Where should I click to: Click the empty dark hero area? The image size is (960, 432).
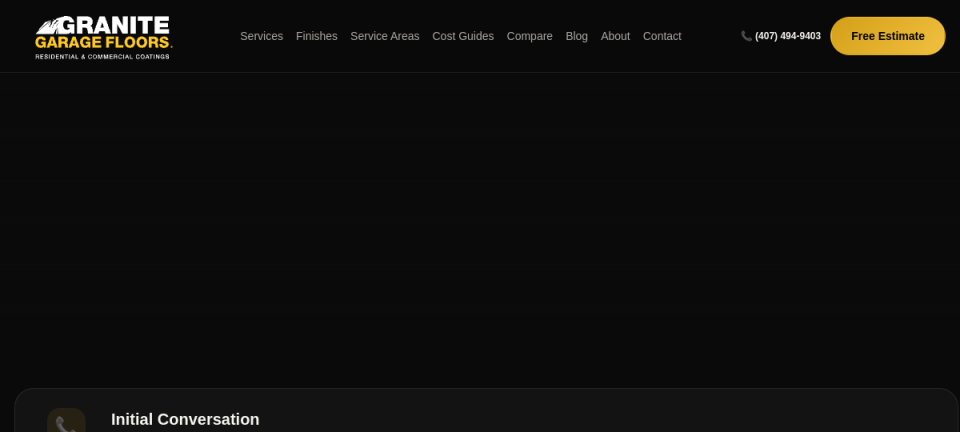coord(480,226)
